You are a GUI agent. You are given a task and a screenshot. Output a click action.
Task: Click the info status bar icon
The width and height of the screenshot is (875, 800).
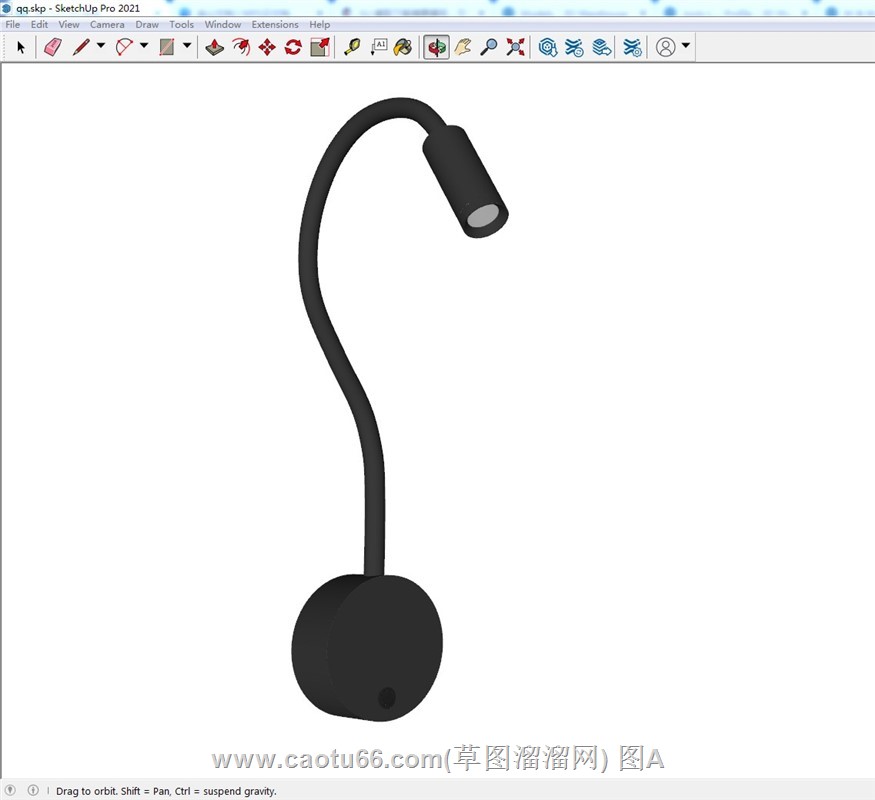click(33, 790)
